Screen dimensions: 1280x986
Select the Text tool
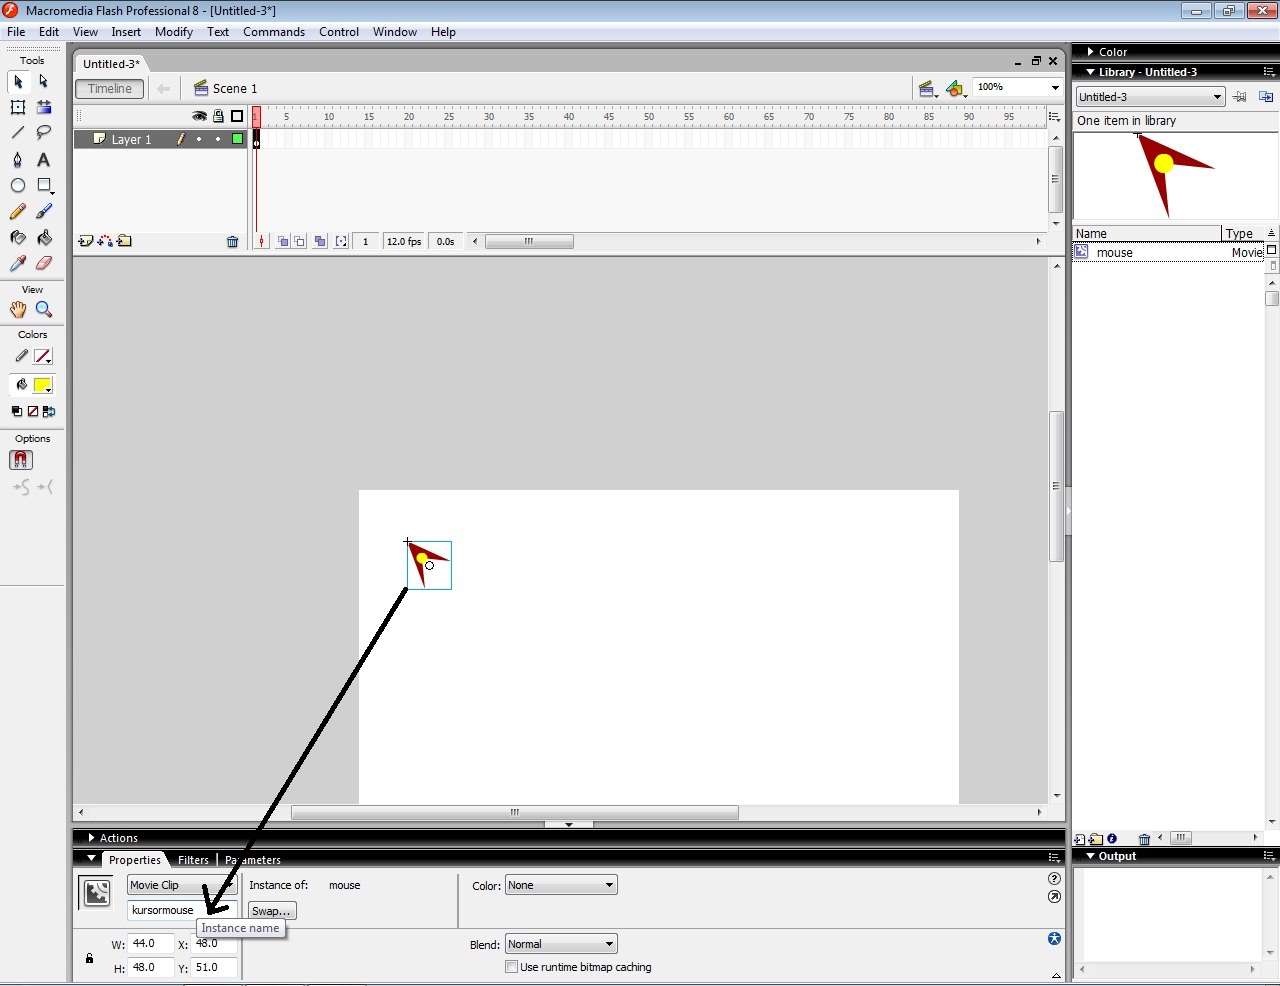(x=43, y=159)
